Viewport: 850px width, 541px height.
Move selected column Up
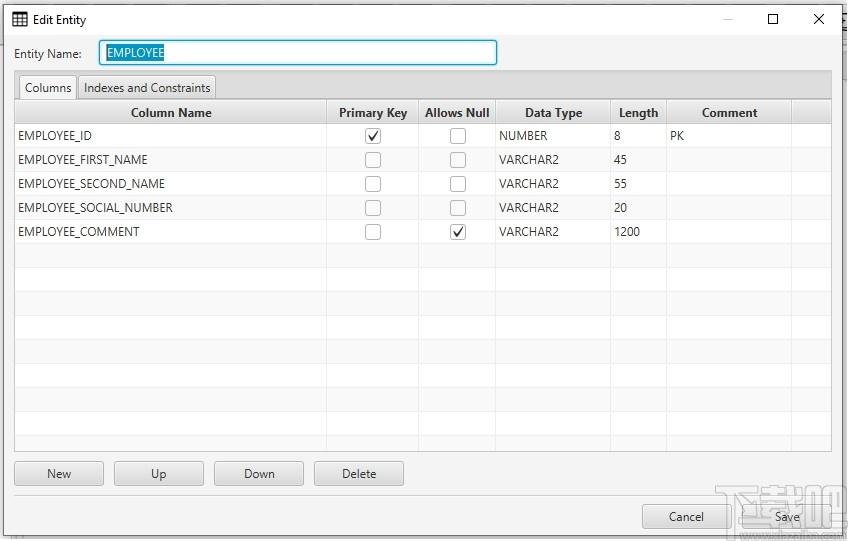coord(159,474)
